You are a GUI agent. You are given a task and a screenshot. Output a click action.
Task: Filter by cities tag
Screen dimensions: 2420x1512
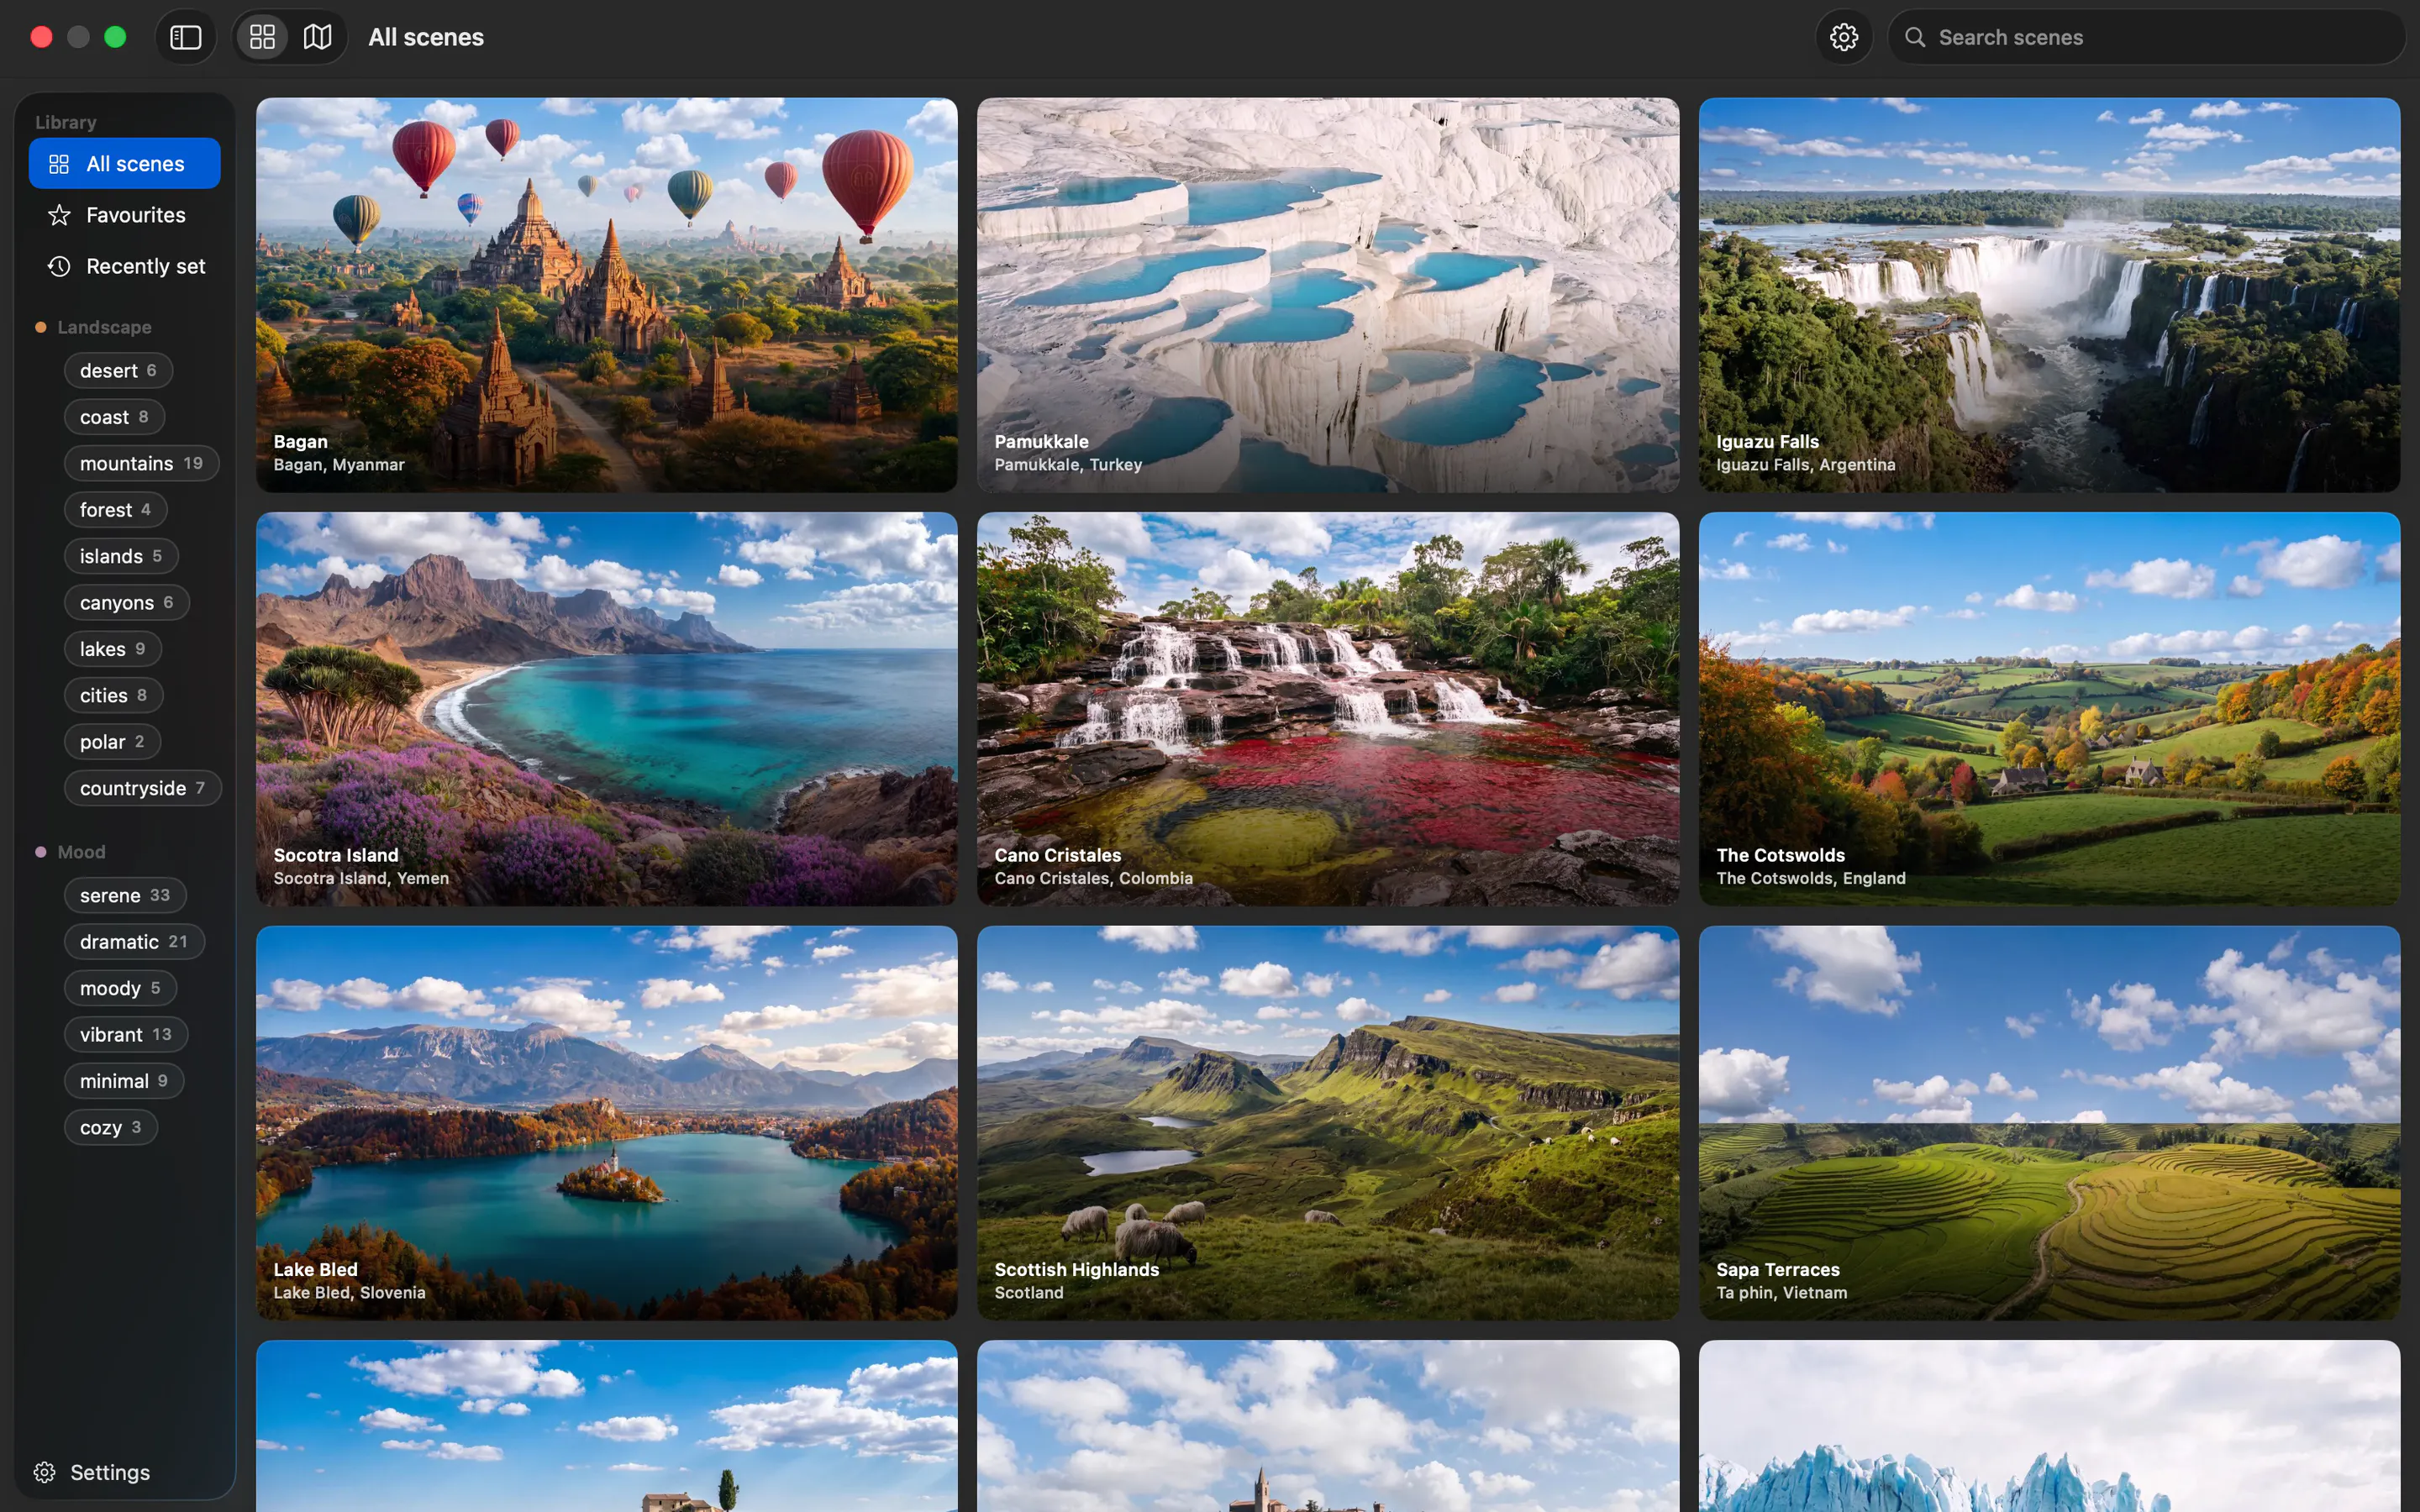pos(113,695)
